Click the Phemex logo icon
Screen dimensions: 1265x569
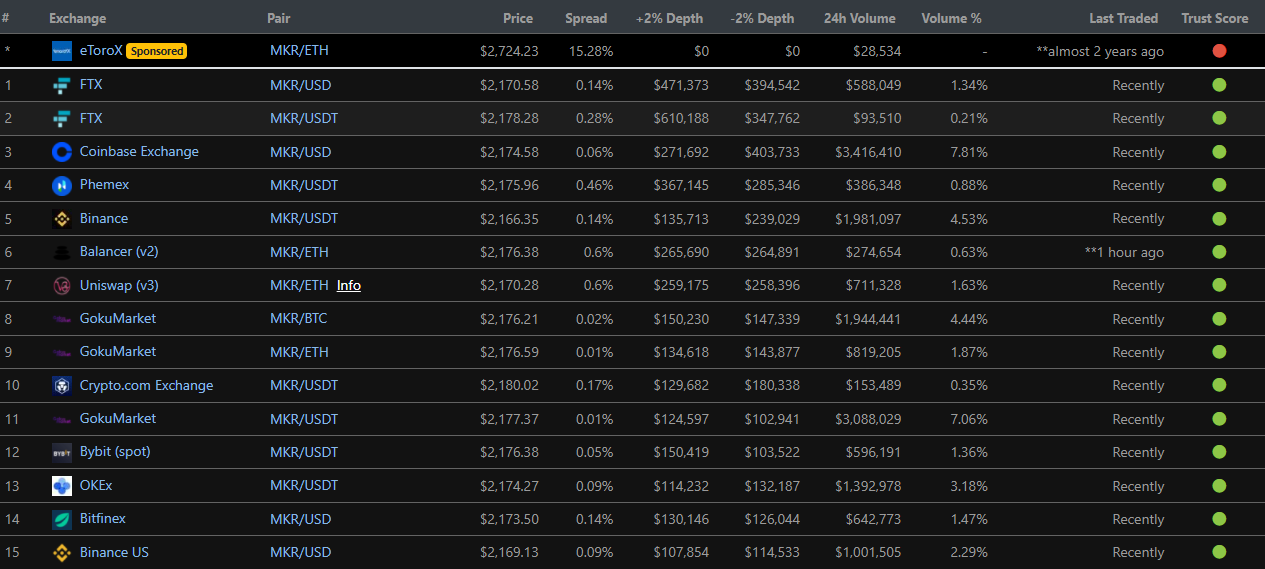62,185
